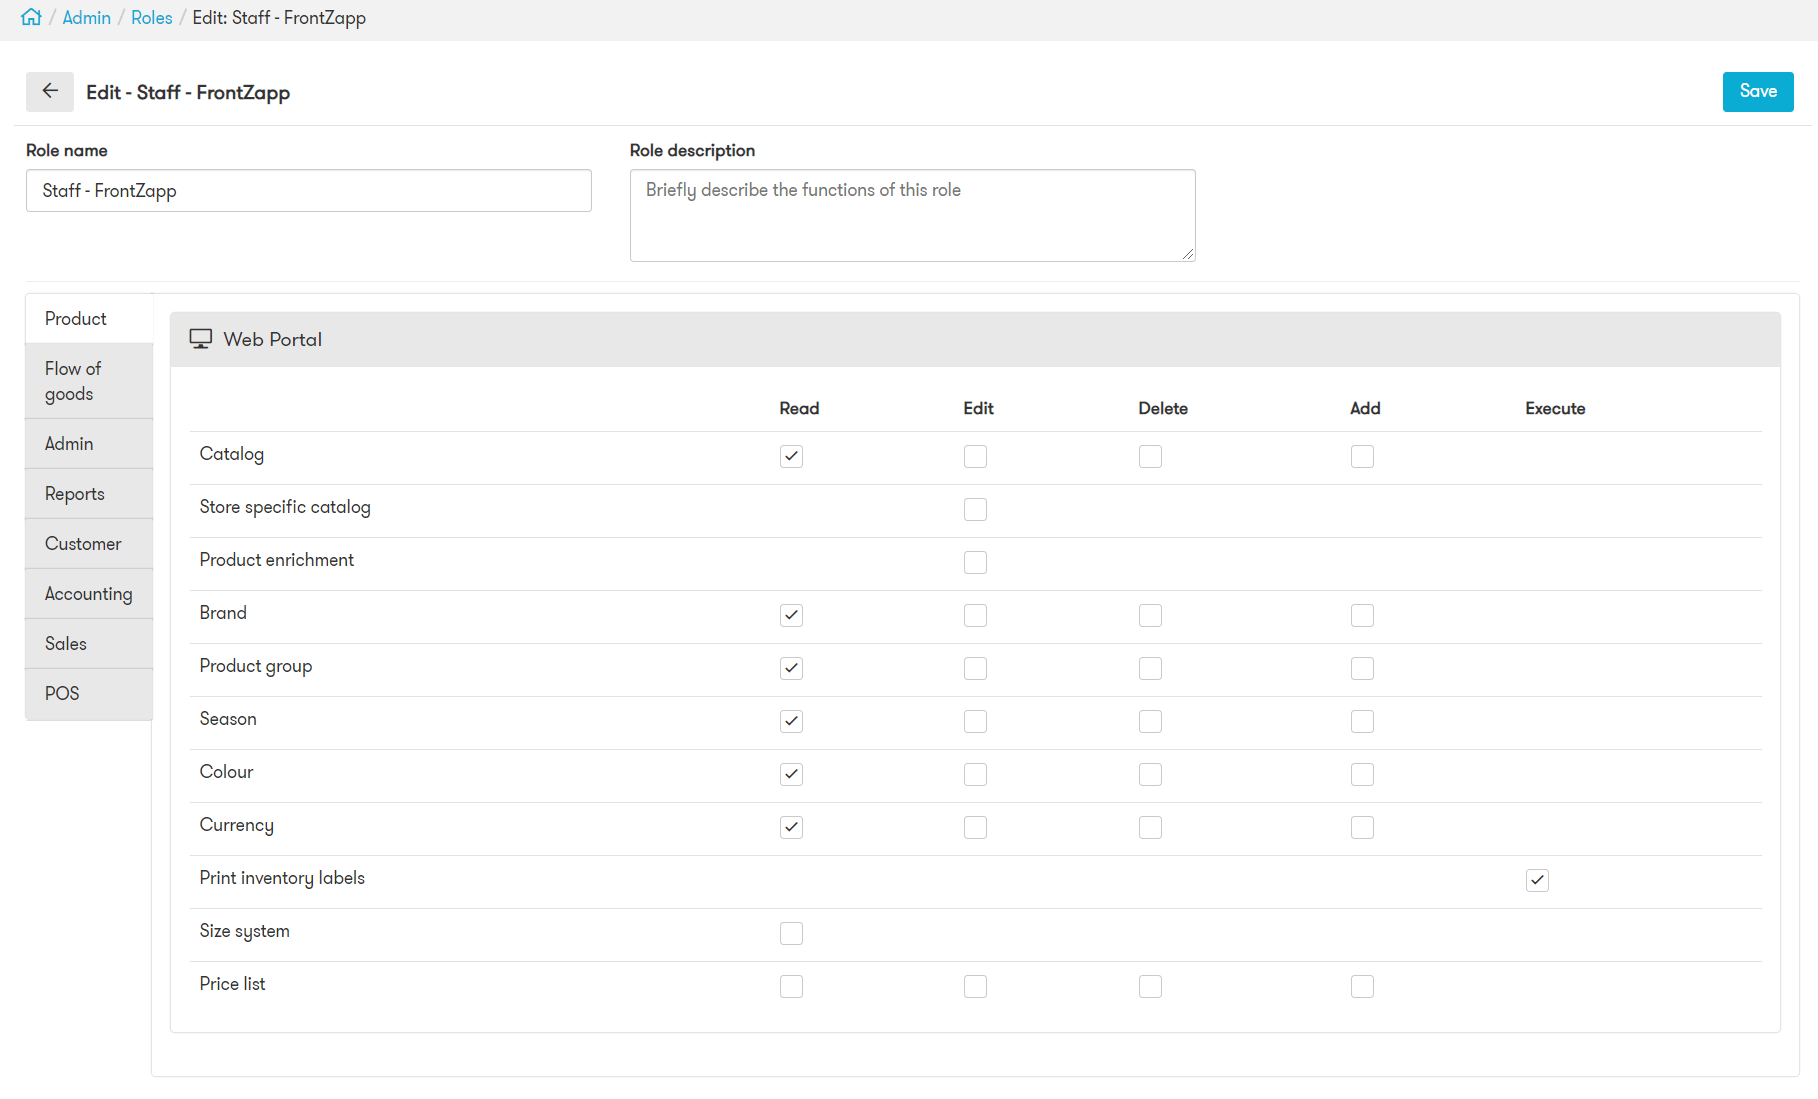
Task: Enable Edit for Store specific catalog
Action: tap(975, 509)
